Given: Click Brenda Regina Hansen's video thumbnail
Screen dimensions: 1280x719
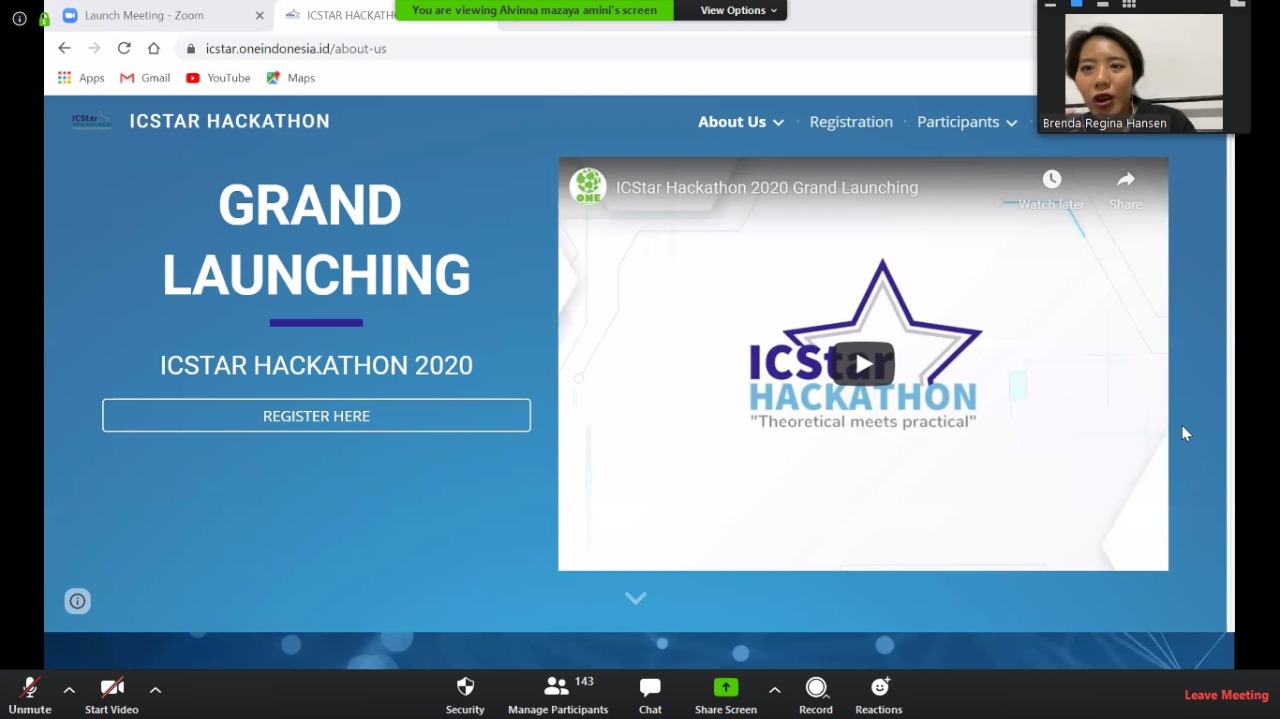Looking at the screenshot, I should pyautogui.click(x=1144, y=72).
